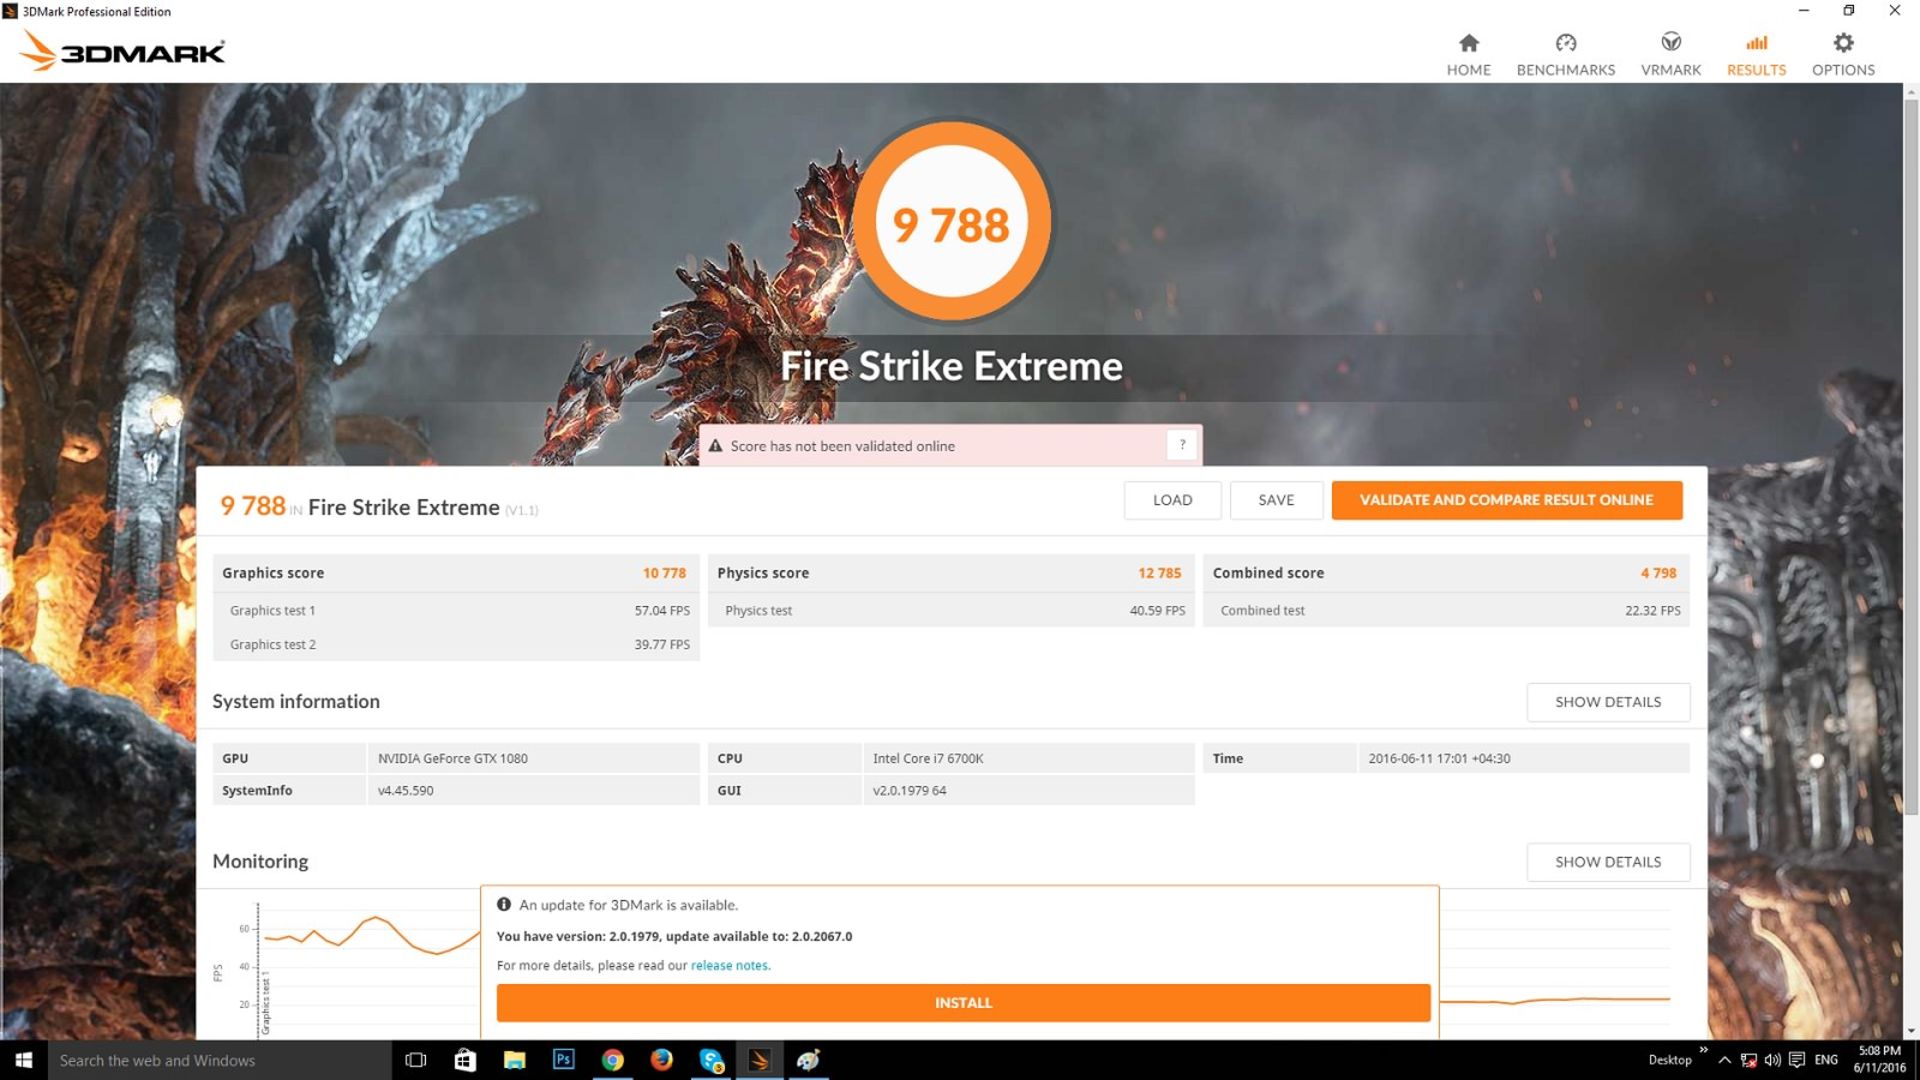
Task: Click the Physics score value 12 785
Action: (1159, 573)
